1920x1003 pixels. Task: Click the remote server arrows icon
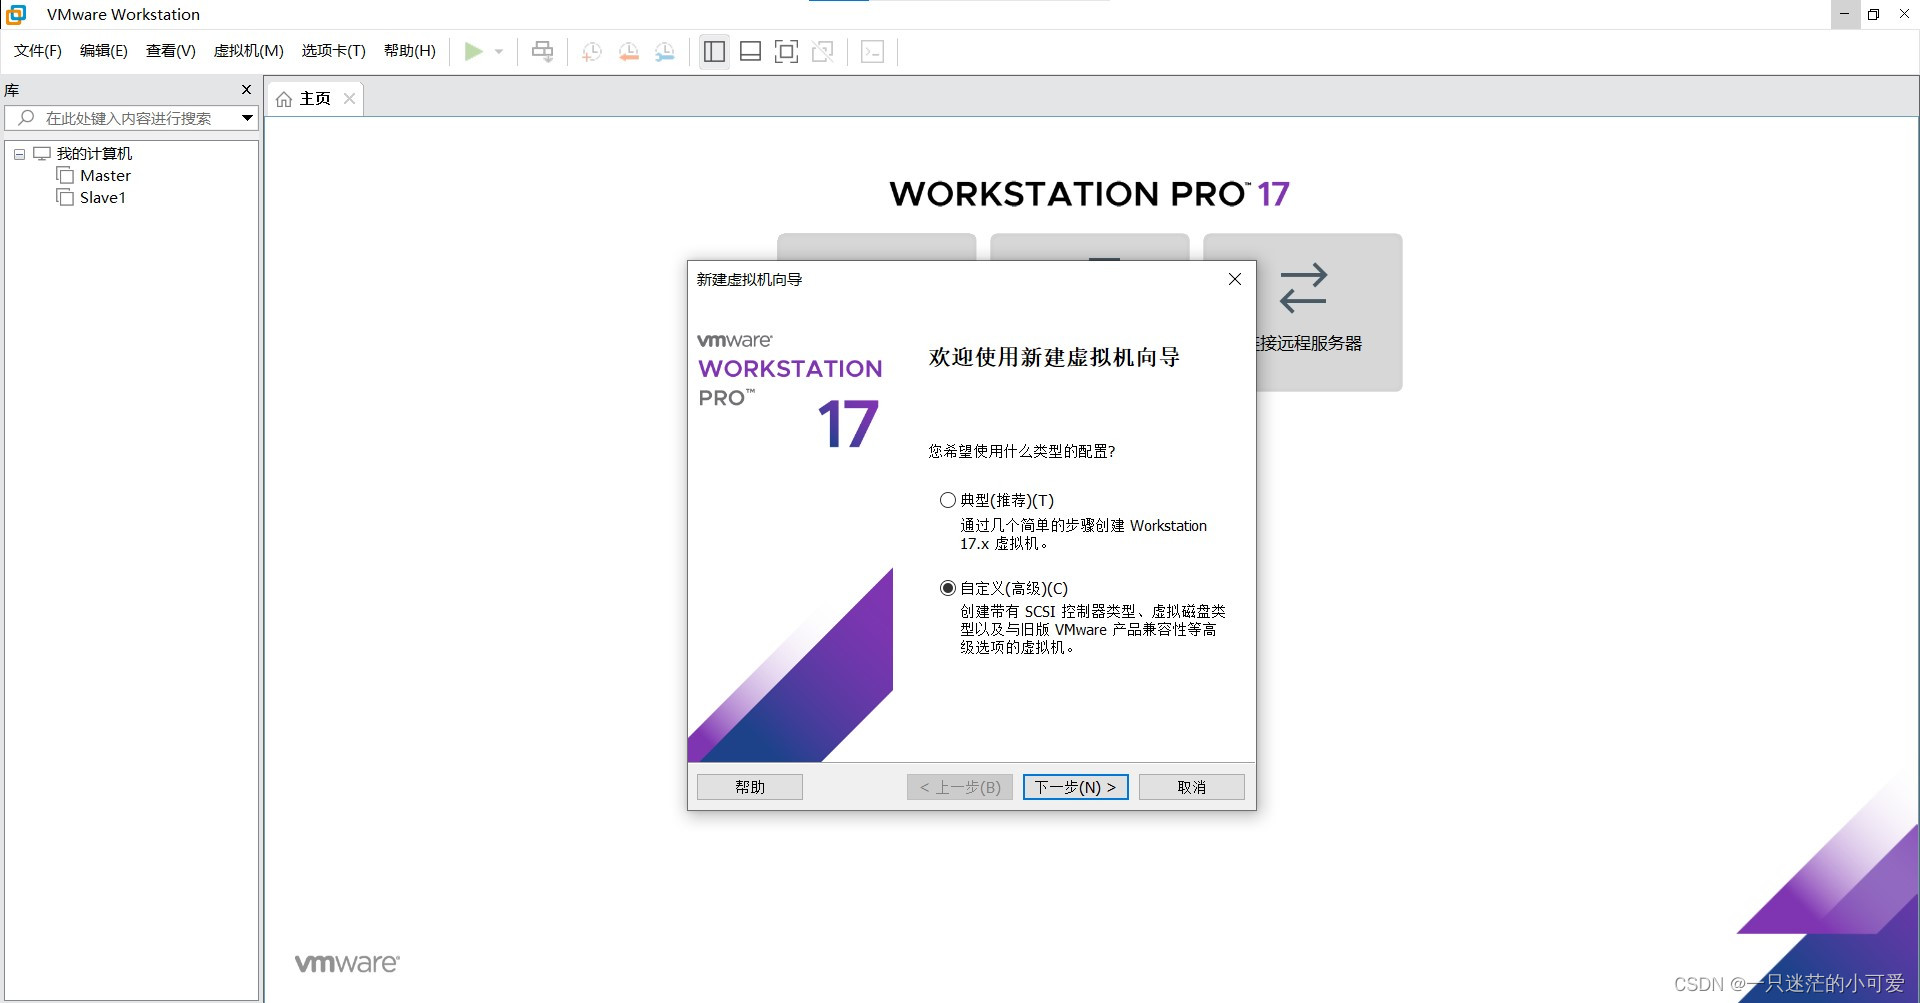click(x=1303, y=288)
